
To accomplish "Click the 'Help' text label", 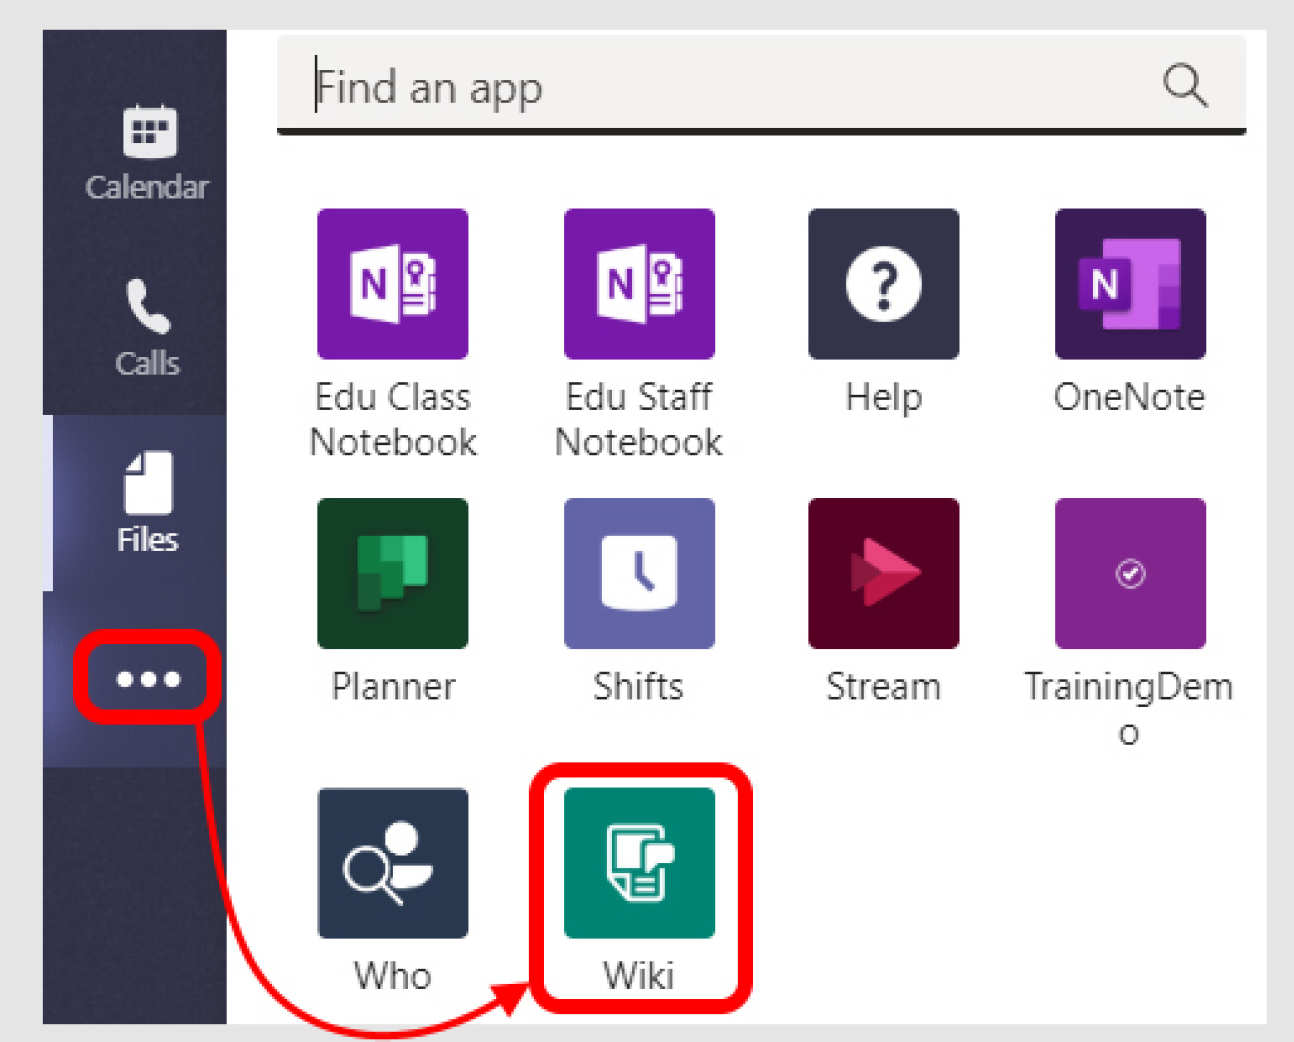I will (x=884, y=397).
